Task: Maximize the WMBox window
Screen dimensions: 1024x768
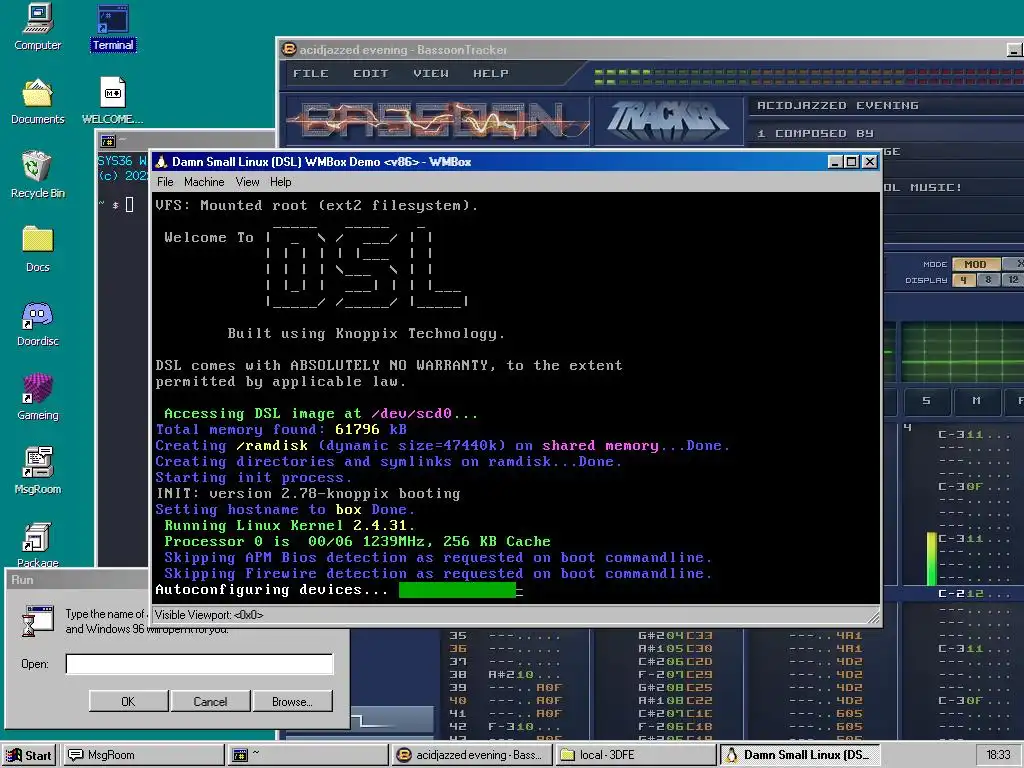Action: click(852, 161)
